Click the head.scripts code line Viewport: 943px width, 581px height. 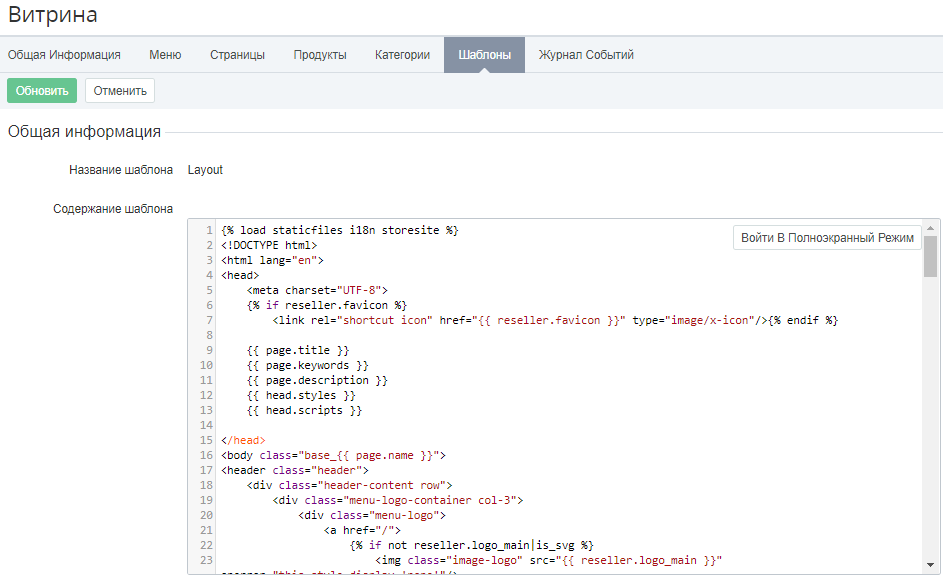click(304, 410)
